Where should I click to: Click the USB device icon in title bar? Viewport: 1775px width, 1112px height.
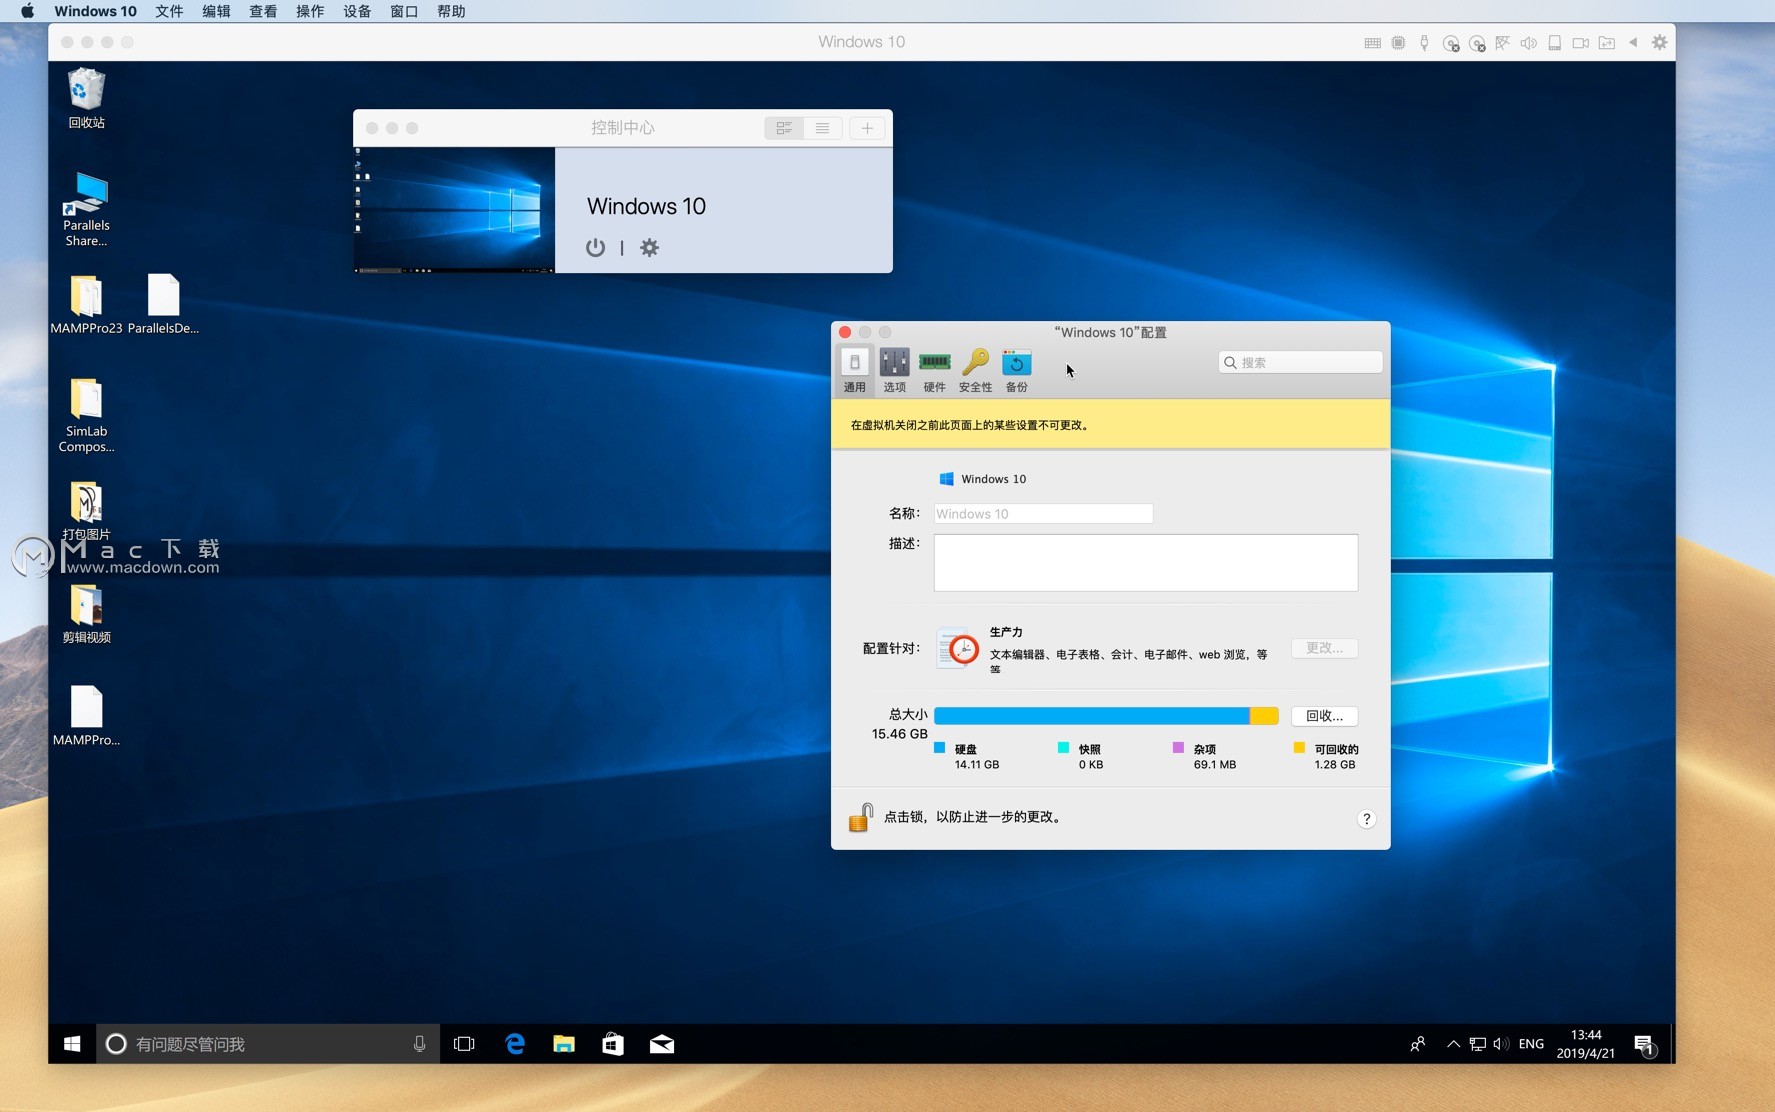pos(1424,43)
